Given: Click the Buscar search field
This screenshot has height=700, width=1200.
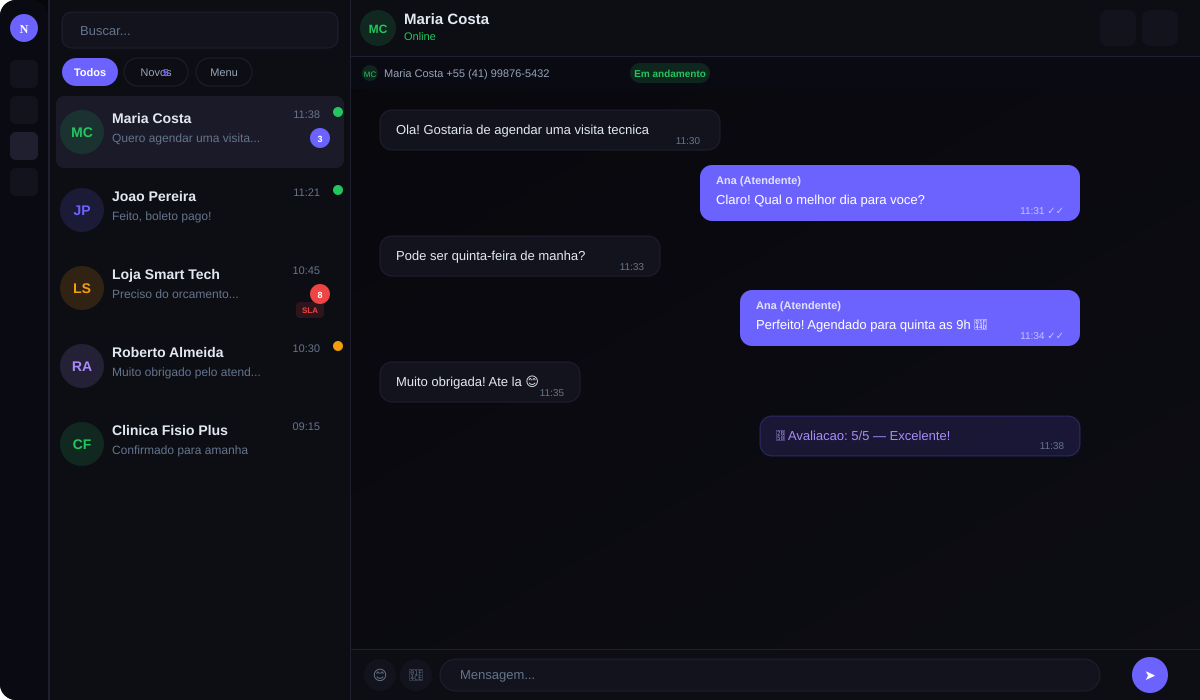Looking at the screenshot, I should [x=199, y=29].
